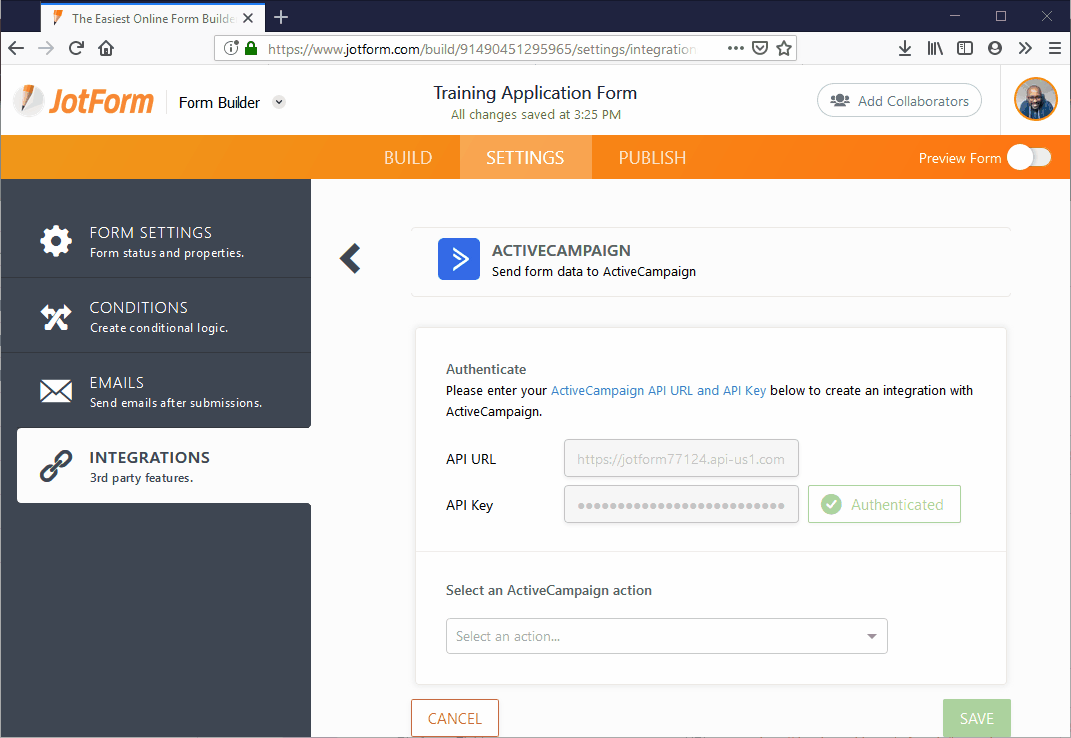Screen dimensions: 1071x738
Task: Click the API Key input field
Action: [681, 504]
